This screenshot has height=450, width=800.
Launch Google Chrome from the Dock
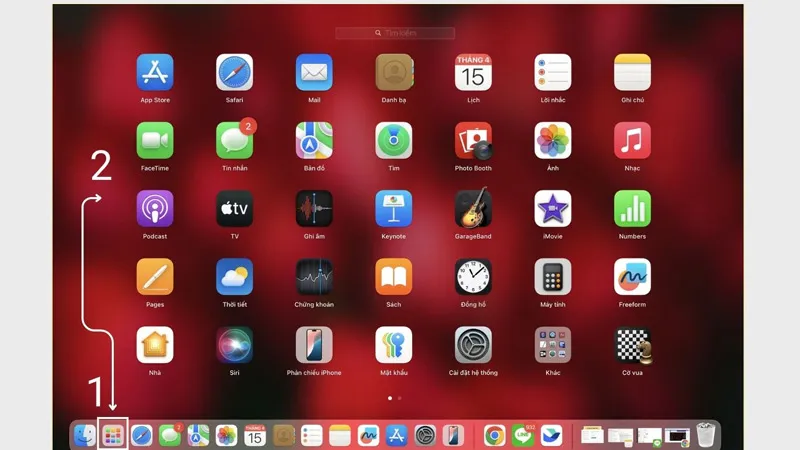[494, 436]
